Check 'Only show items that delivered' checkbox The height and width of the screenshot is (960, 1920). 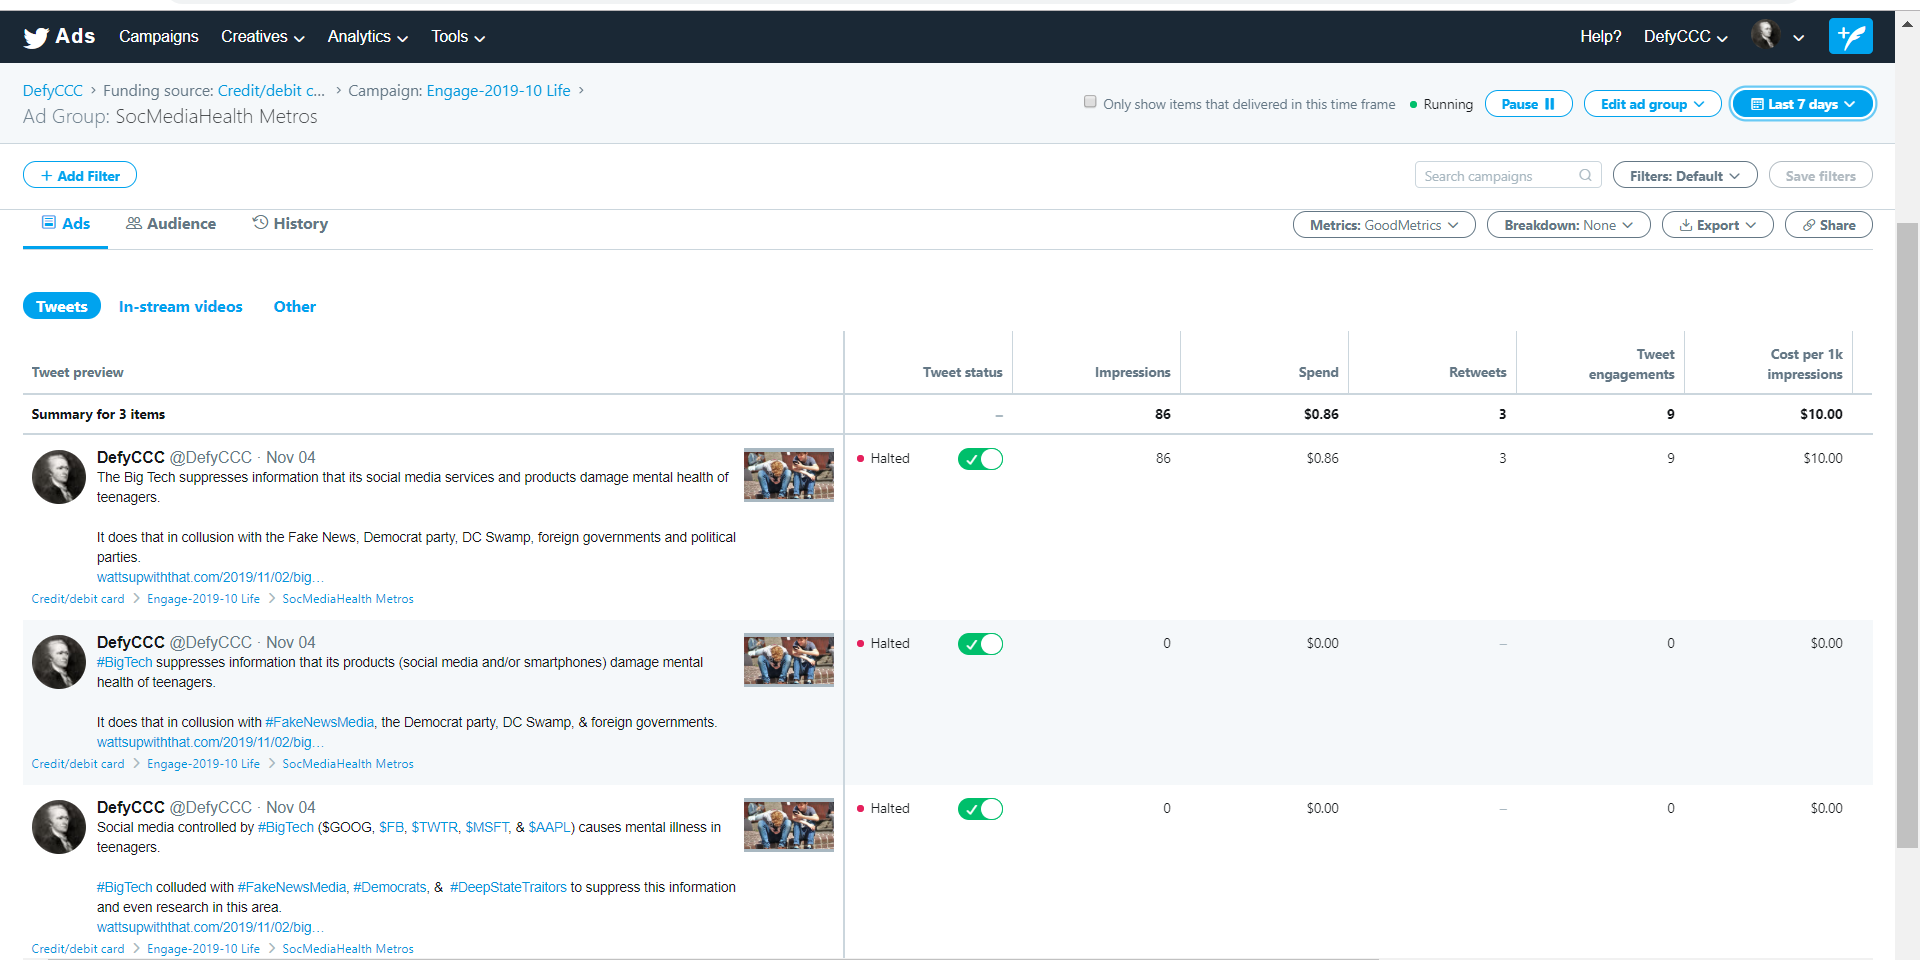click(1090, 102)
